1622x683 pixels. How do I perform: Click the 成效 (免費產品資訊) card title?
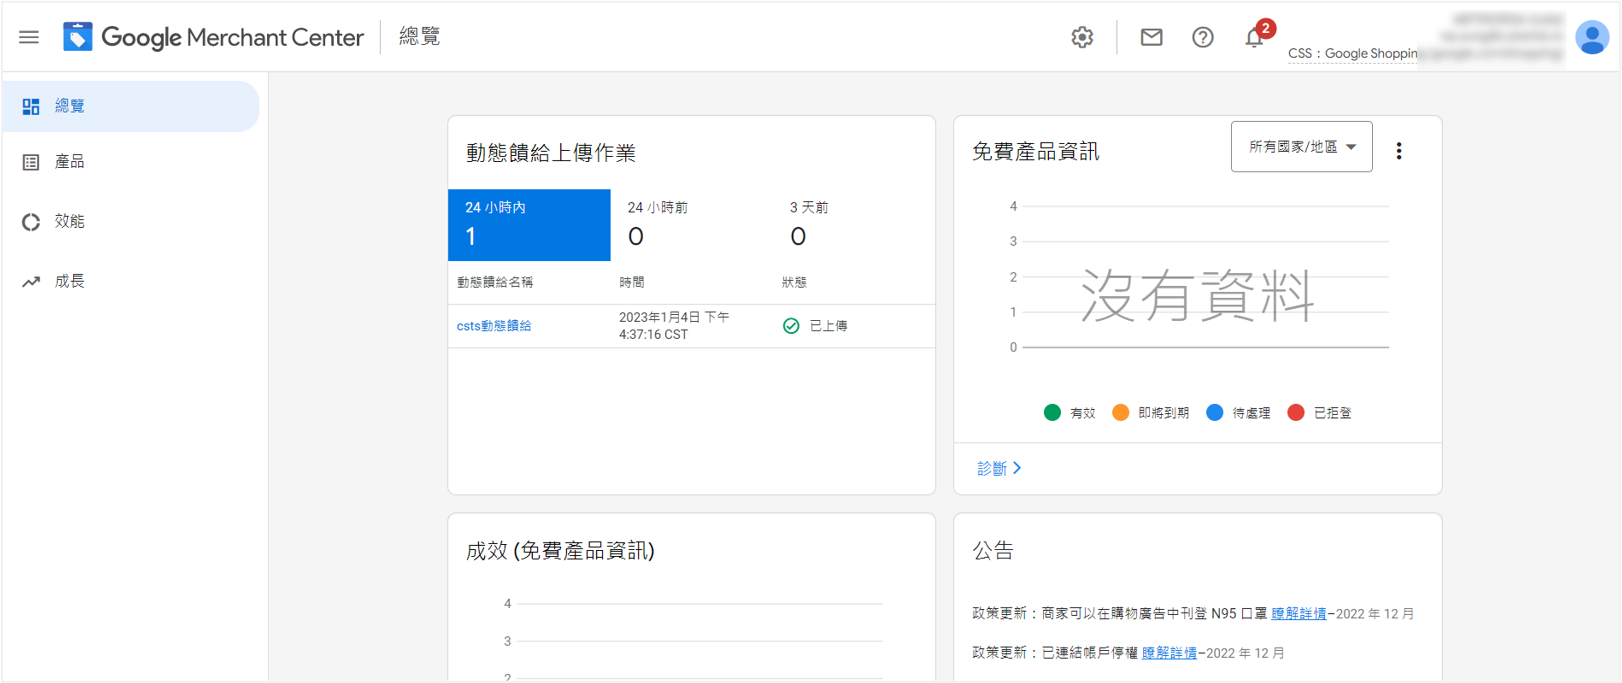click(x=560, y=551)
